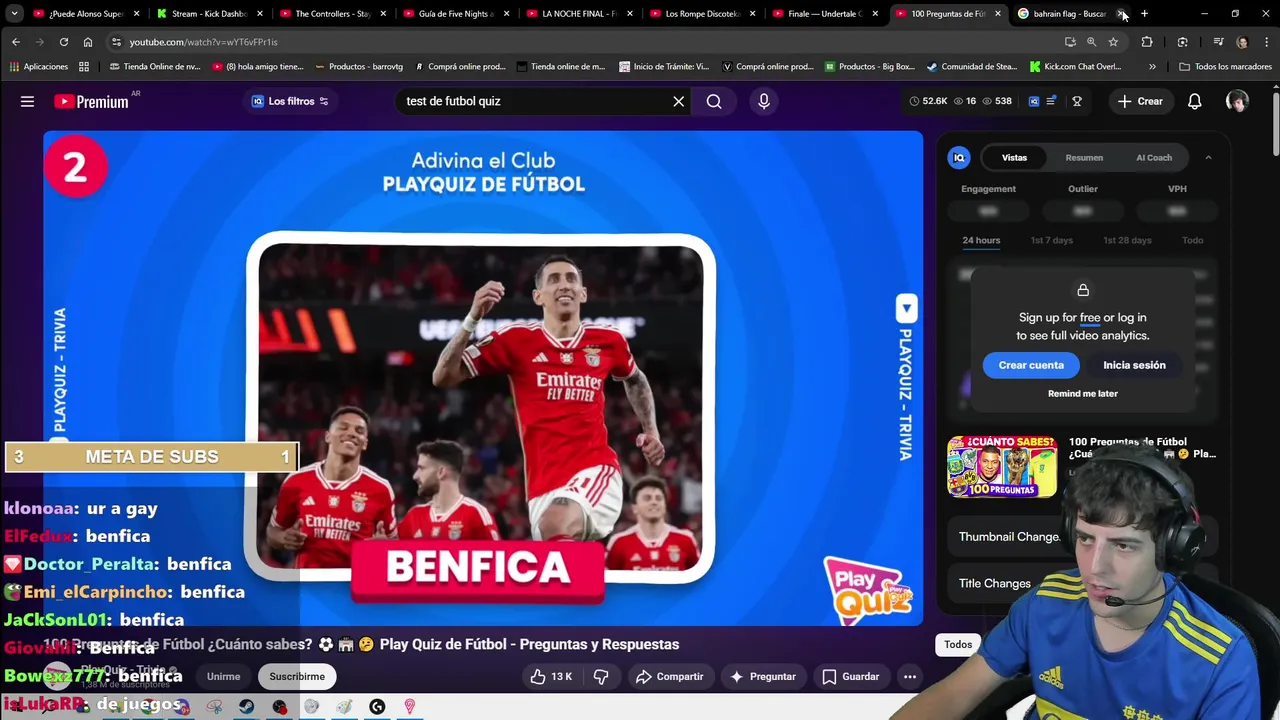Open the Kick.com Chat Overlay bookmark

tap(1074, 67)
